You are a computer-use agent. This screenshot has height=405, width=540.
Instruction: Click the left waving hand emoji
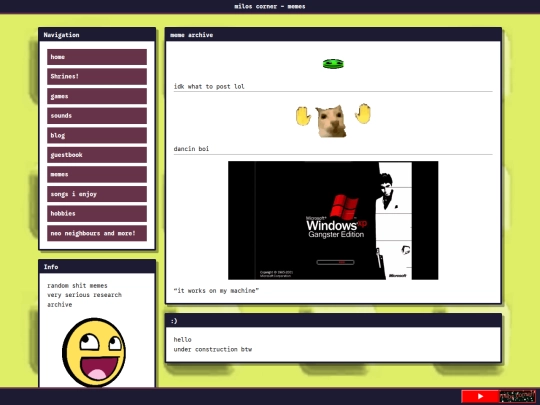pyautogui.click(x=303, y=116)
